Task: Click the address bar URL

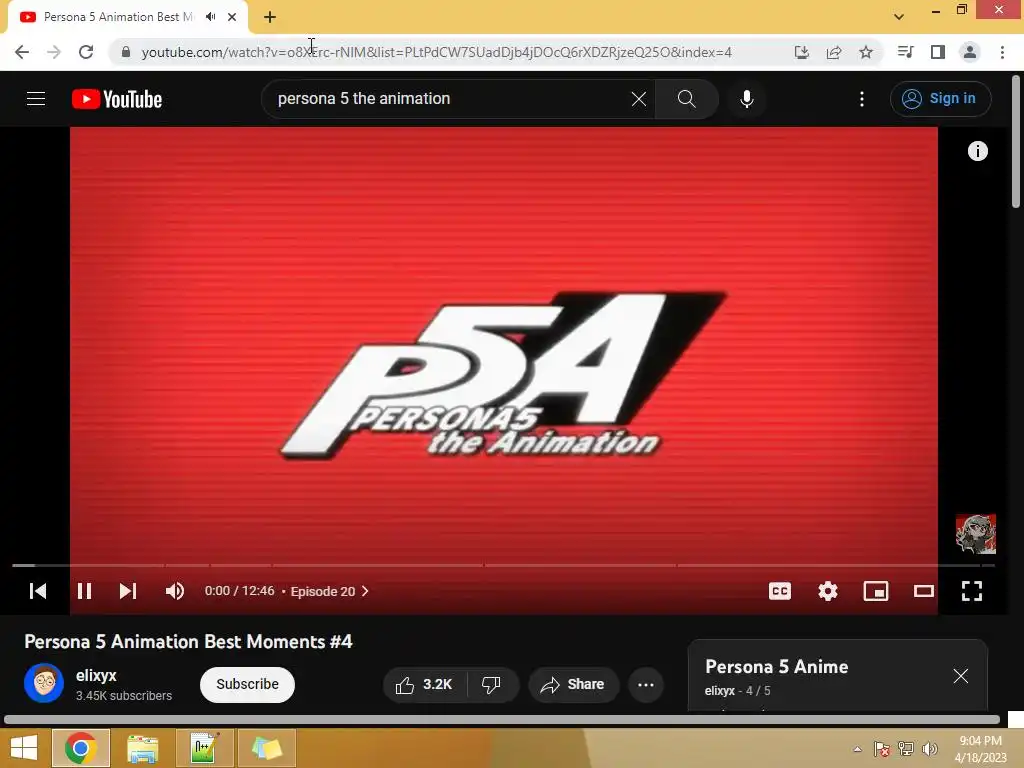Action: click(x=436, y=52)
